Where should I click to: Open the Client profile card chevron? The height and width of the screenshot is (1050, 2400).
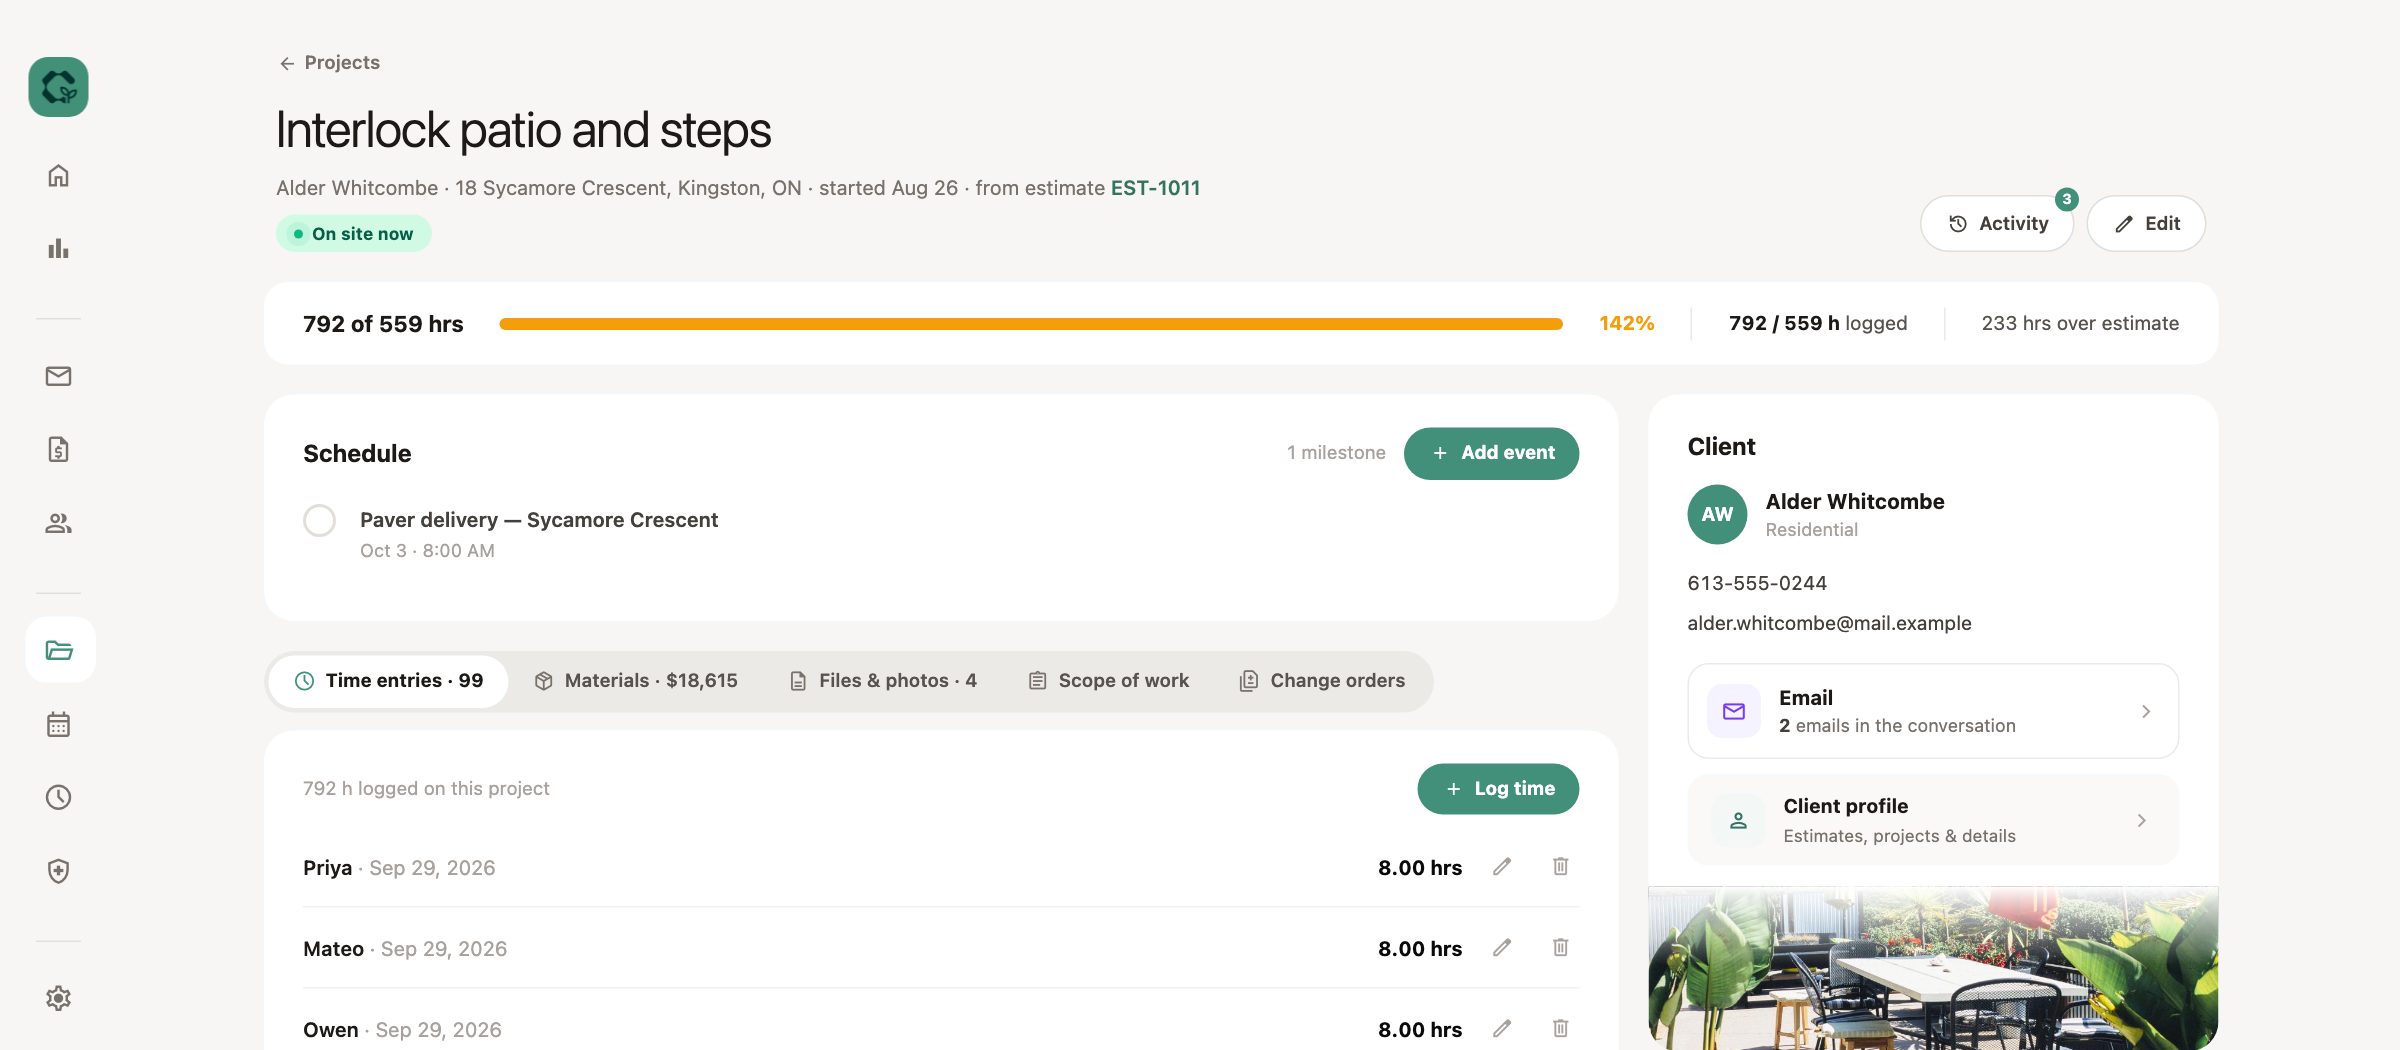2141,820
